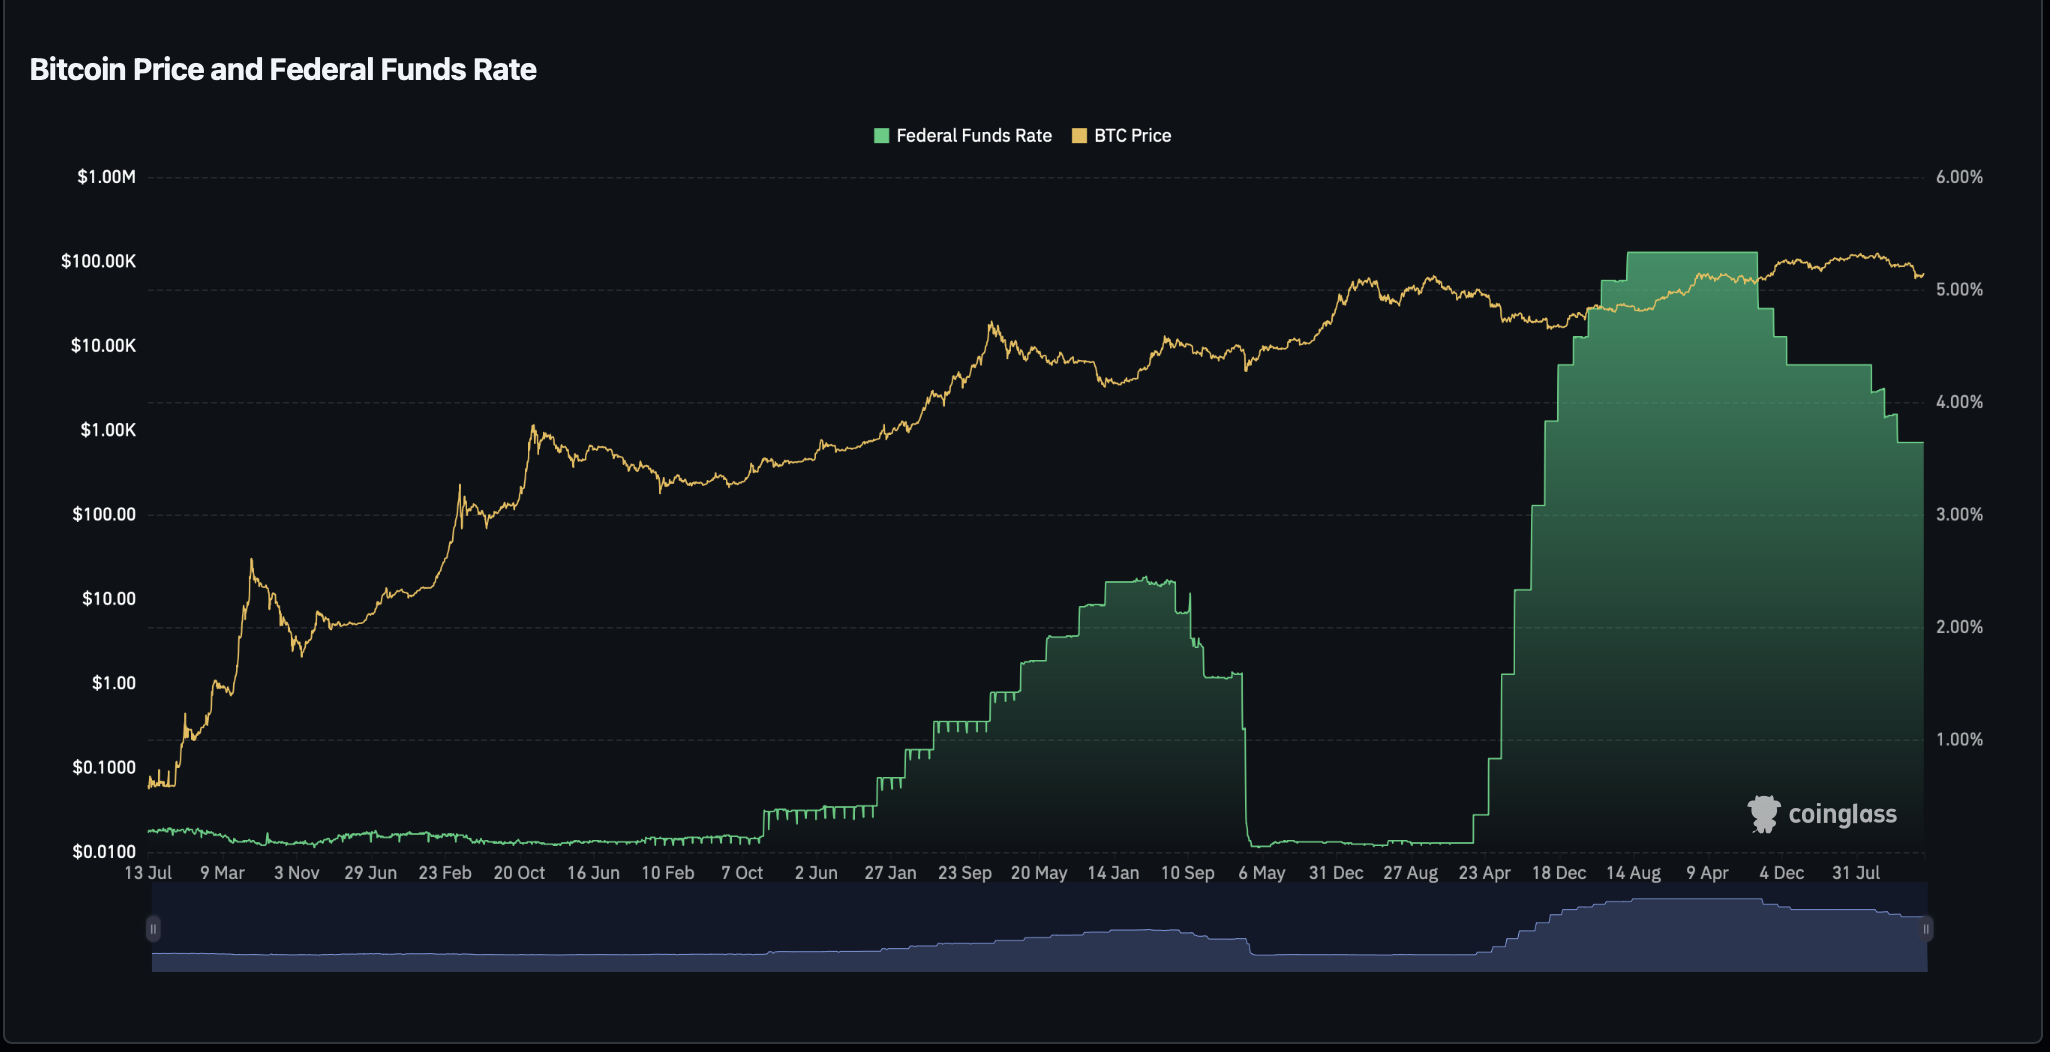2050x1052 pixels.
Task: Click the 20 Oct x-axis date label
Action: [519, 873]
